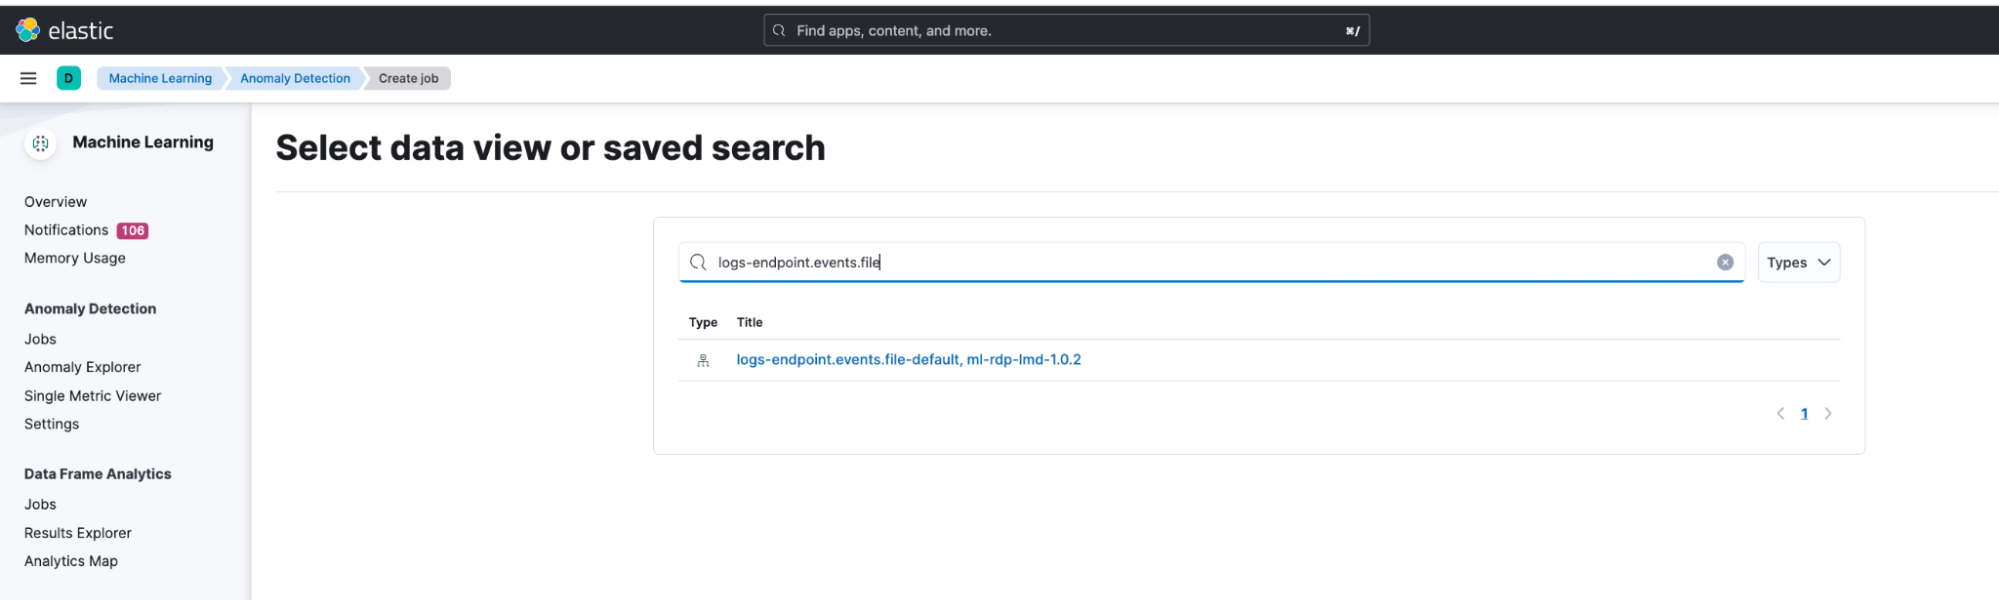Focus the Find apps, content global search field
Image resolution: width=1999 pixels, height=601 pixels.
pos(1066,31)
